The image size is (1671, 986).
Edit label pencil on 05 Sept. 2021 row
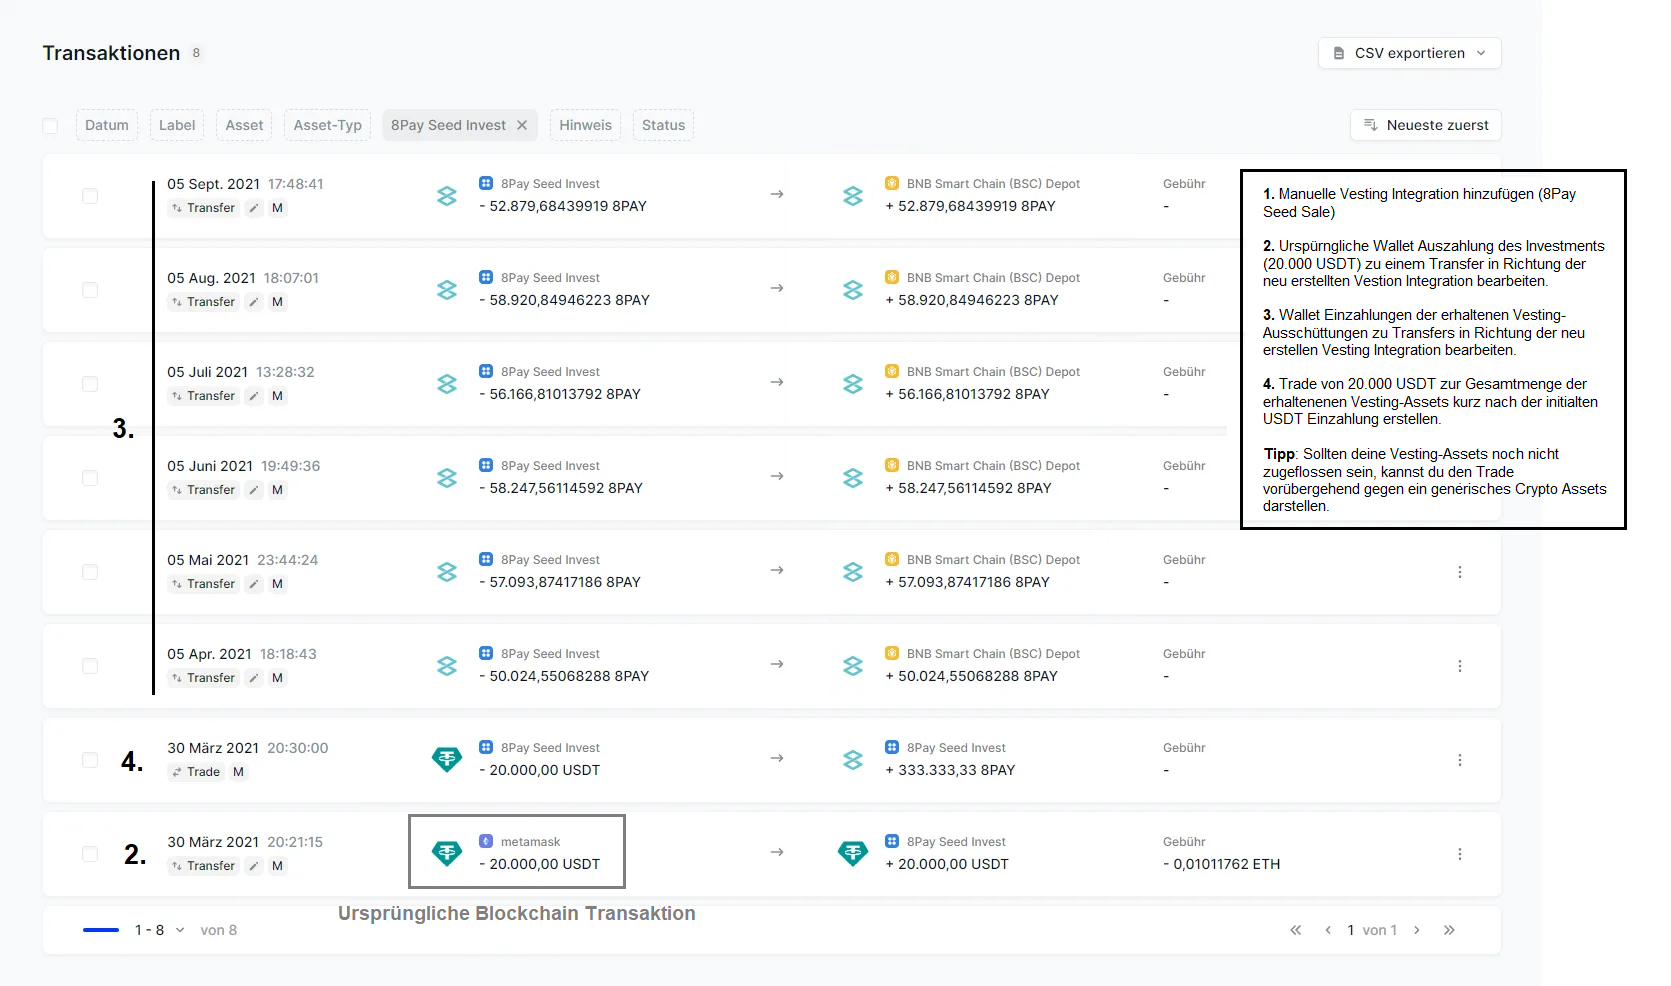tap(254, 208)
